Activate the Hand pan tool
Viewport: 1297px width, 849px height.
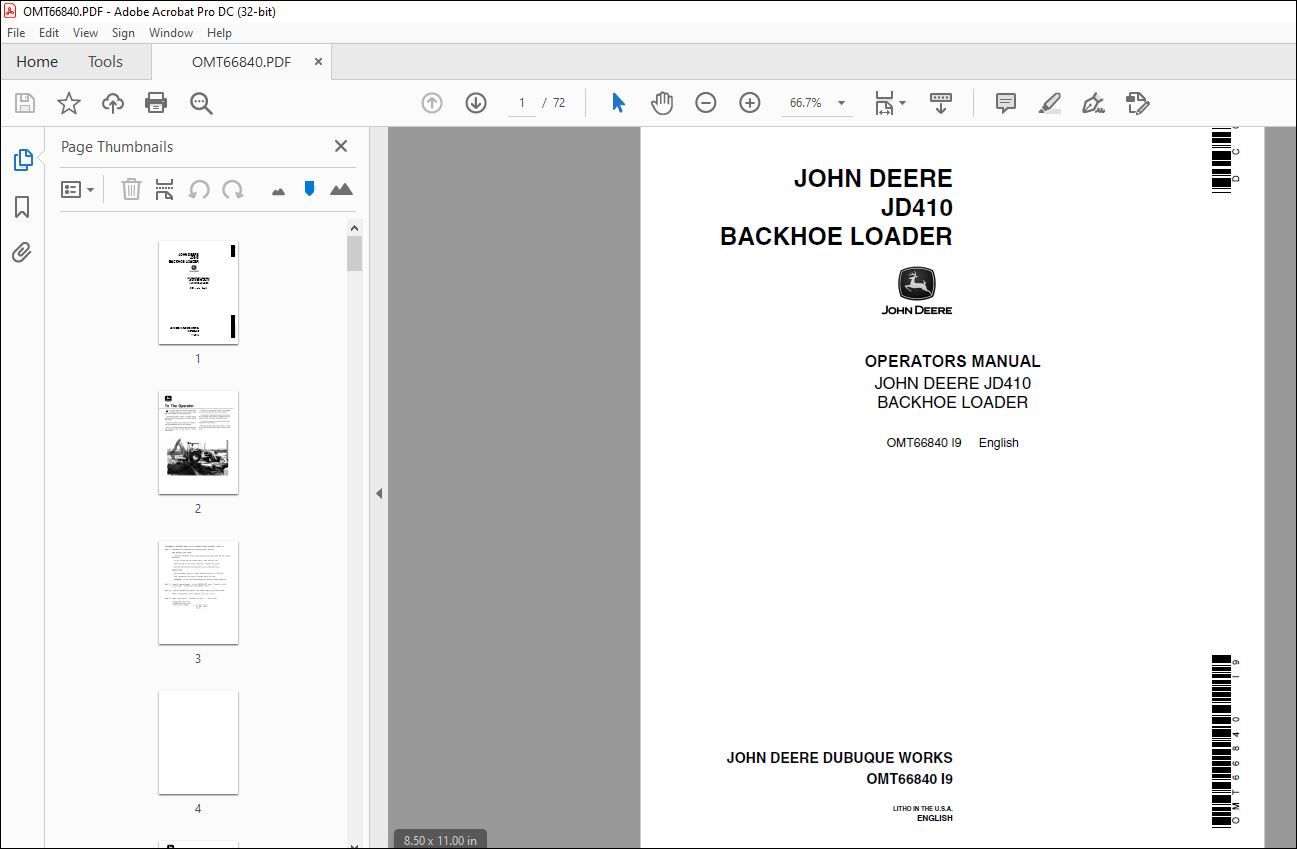(662, 103)
